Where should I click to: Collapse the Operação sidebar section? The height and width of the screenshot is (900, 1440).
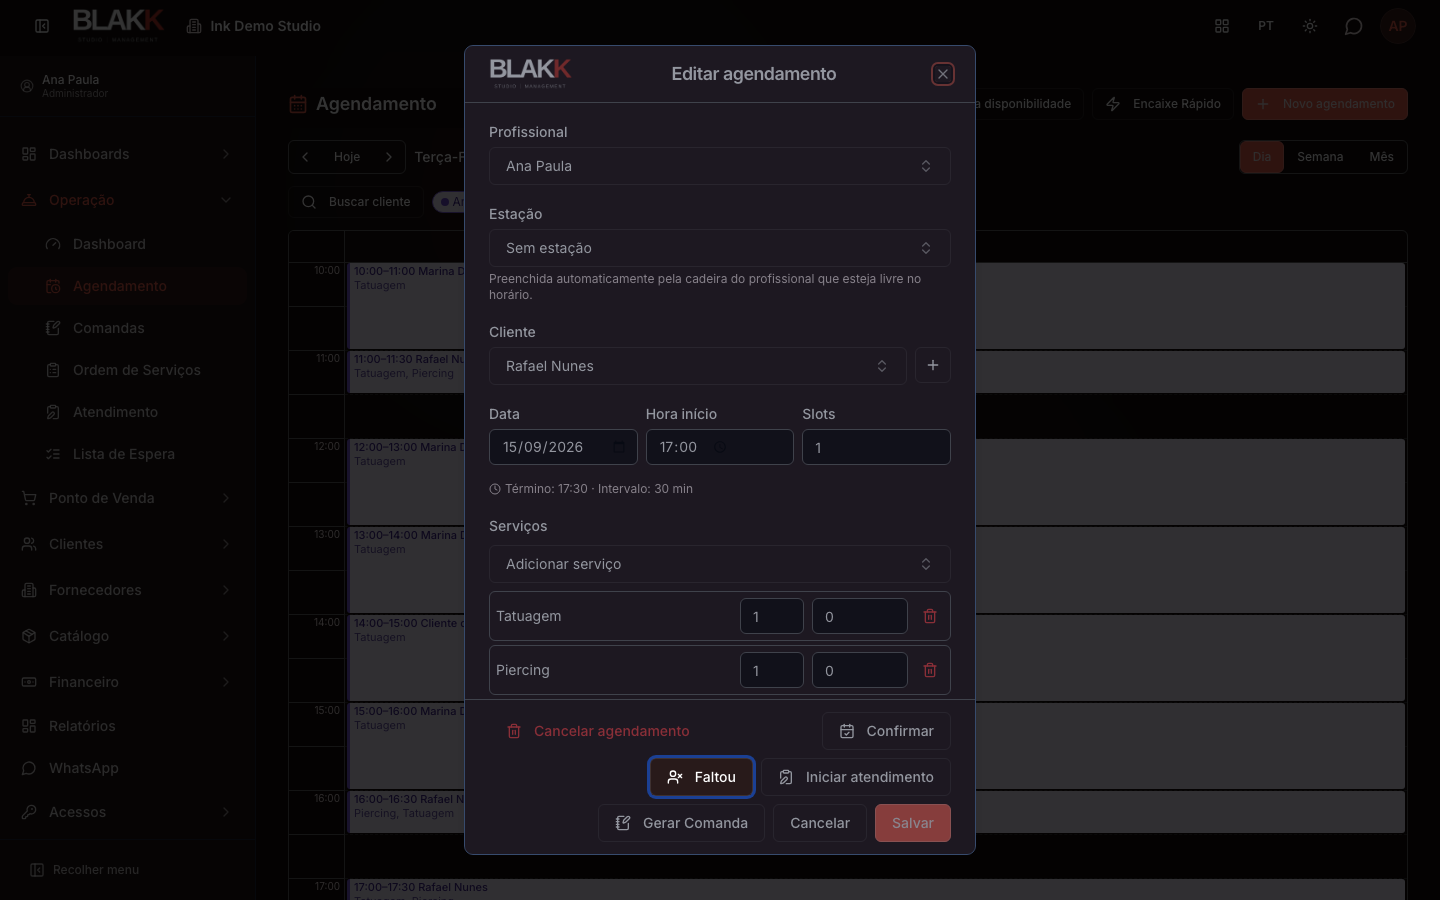126,200
